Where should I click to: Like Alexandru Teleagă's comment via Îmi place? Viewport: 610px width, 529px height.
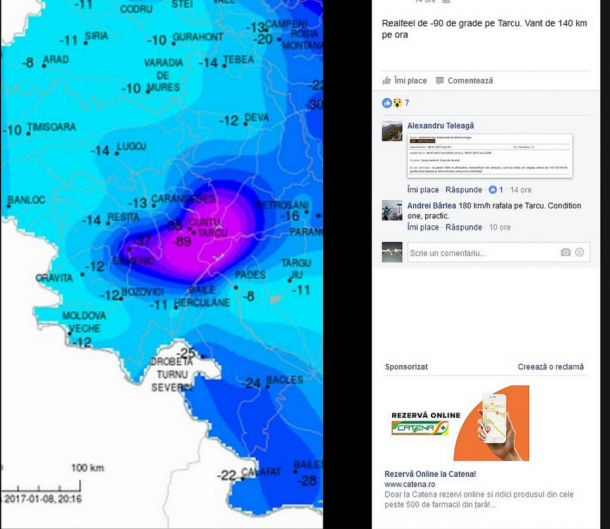coord(422,189)
